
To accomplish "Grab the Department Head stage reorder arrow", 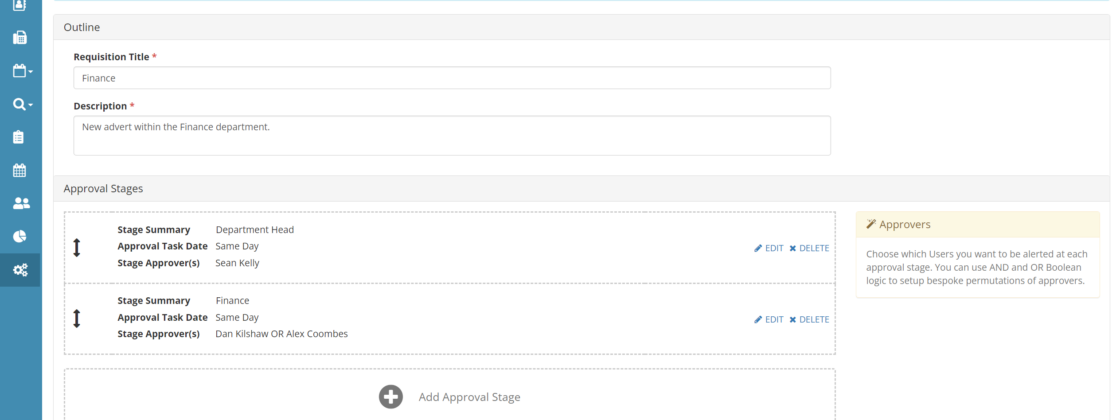I will coord(77,248).
